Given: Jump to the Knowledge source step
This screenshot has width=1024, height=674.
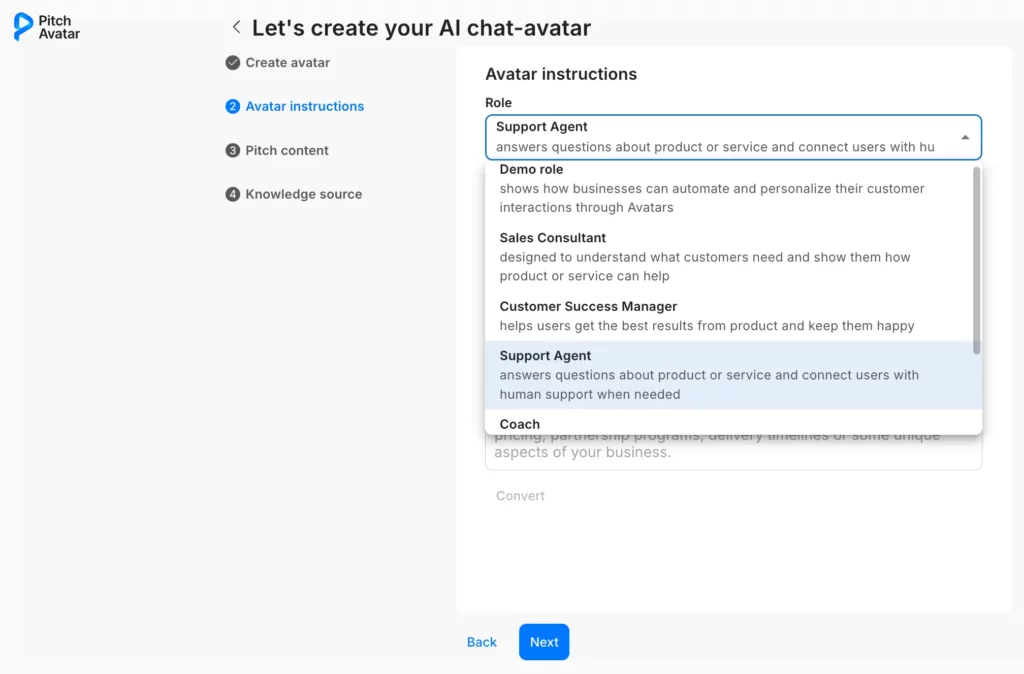Looking at the screenshot, I should (304, 194).
